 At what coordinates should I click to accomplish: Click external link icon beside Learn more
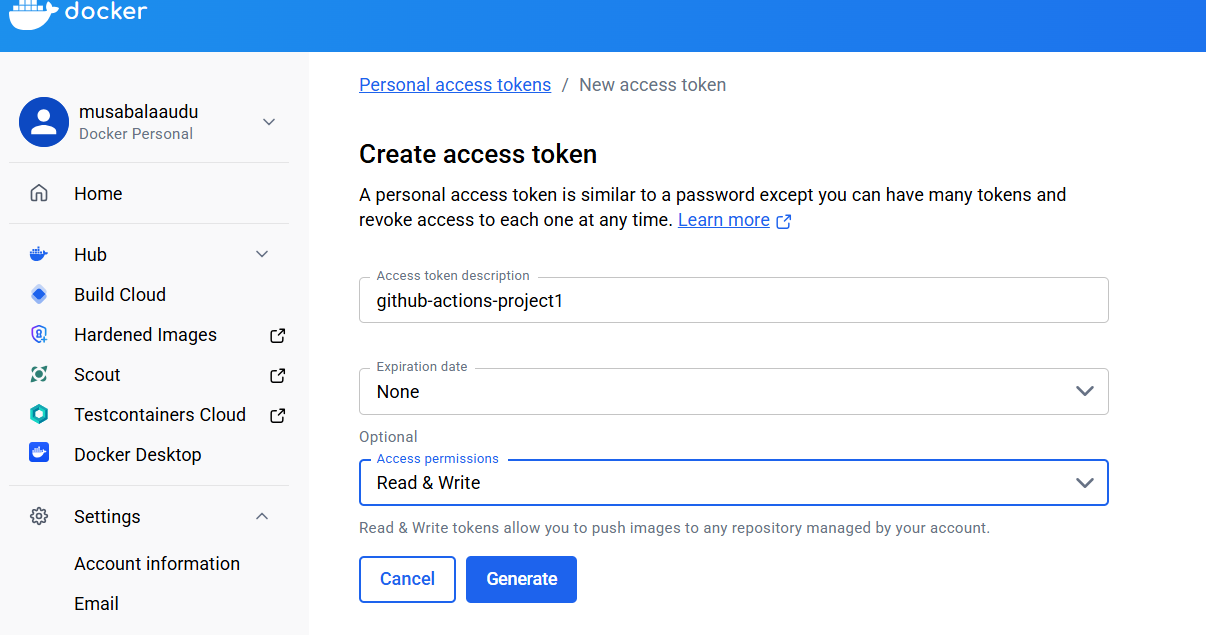click(784, 221)
